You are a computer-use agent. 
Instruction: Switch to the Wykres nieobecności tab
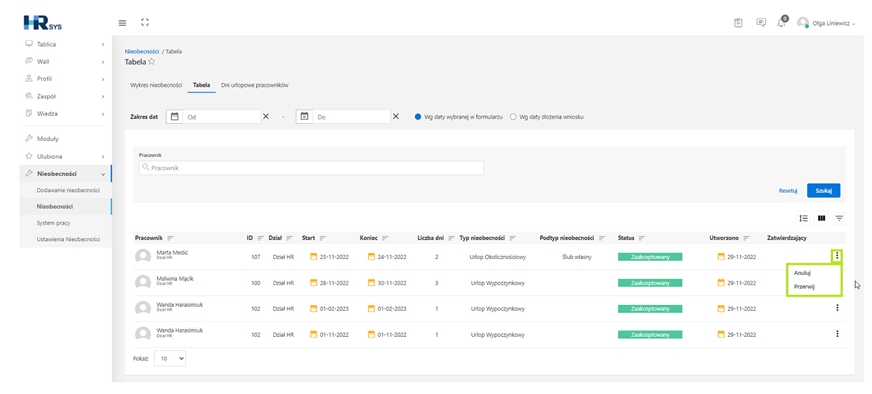click(x=156, y=85)
